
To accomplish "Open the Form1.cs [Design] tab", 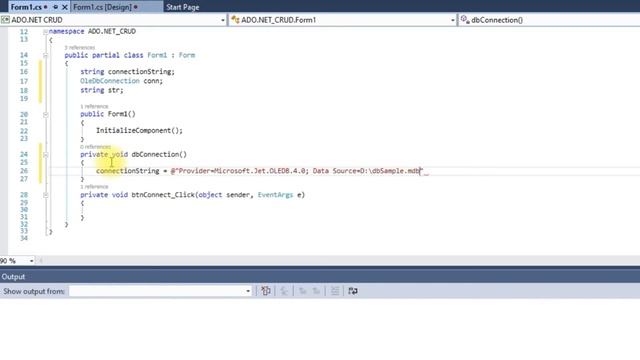I will pos(102,7).
